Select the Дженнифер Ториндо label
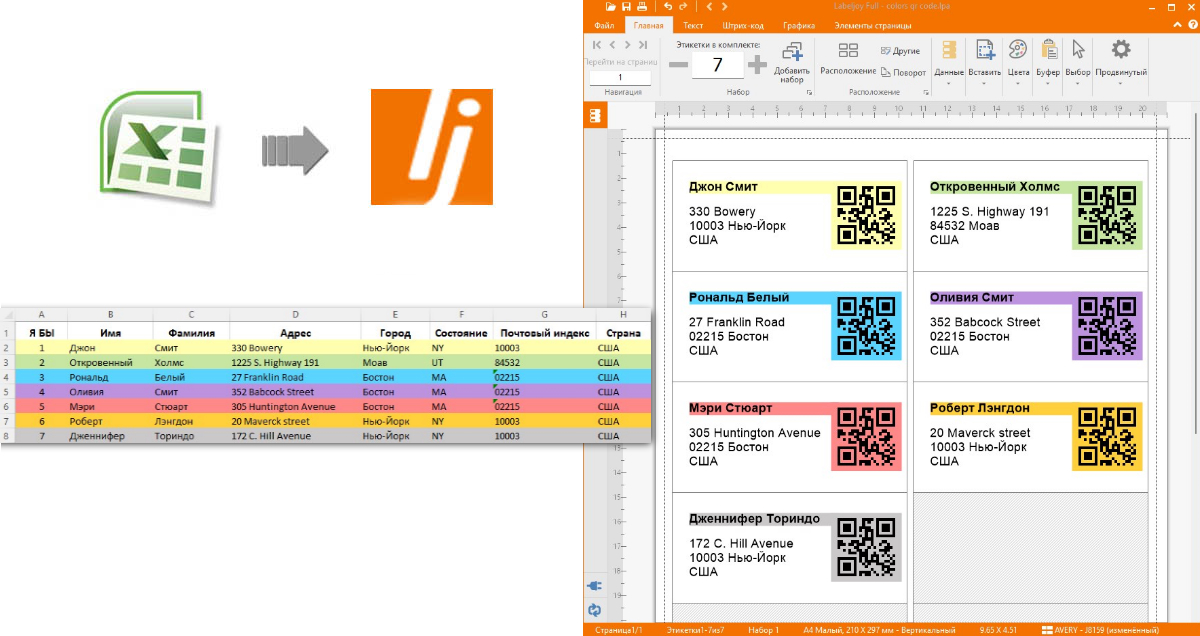1200x636 pixels. [x=790, y=548]
